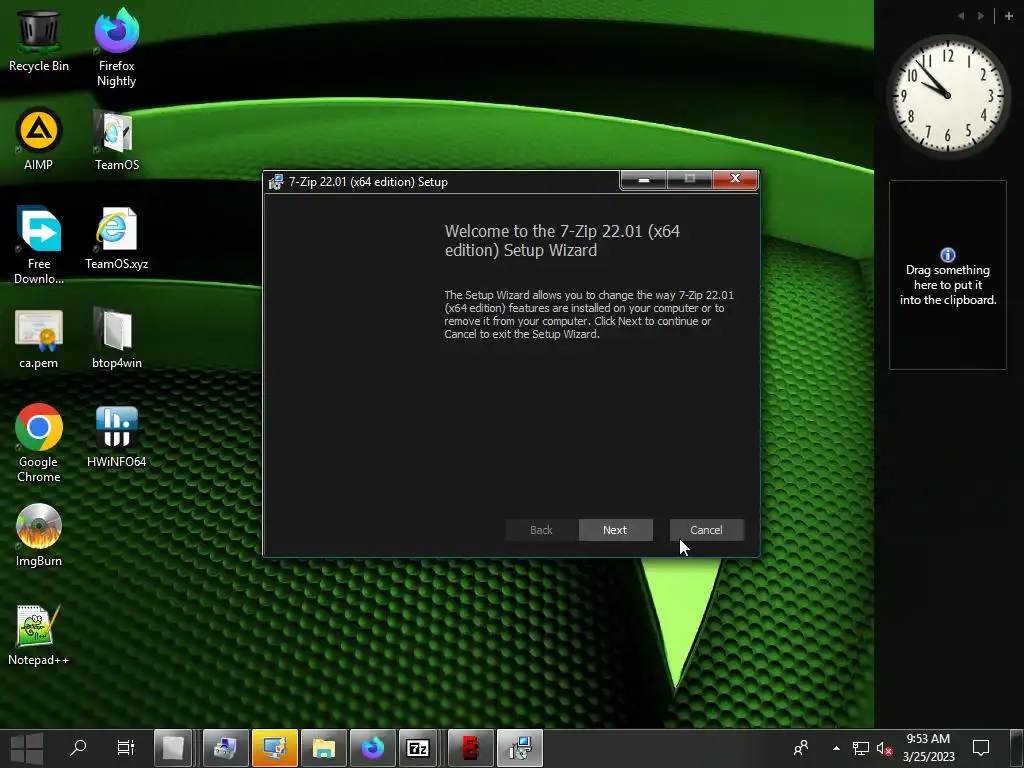
Task: Select the Firefox Nightly desktop icon
Action: point(116,48)
